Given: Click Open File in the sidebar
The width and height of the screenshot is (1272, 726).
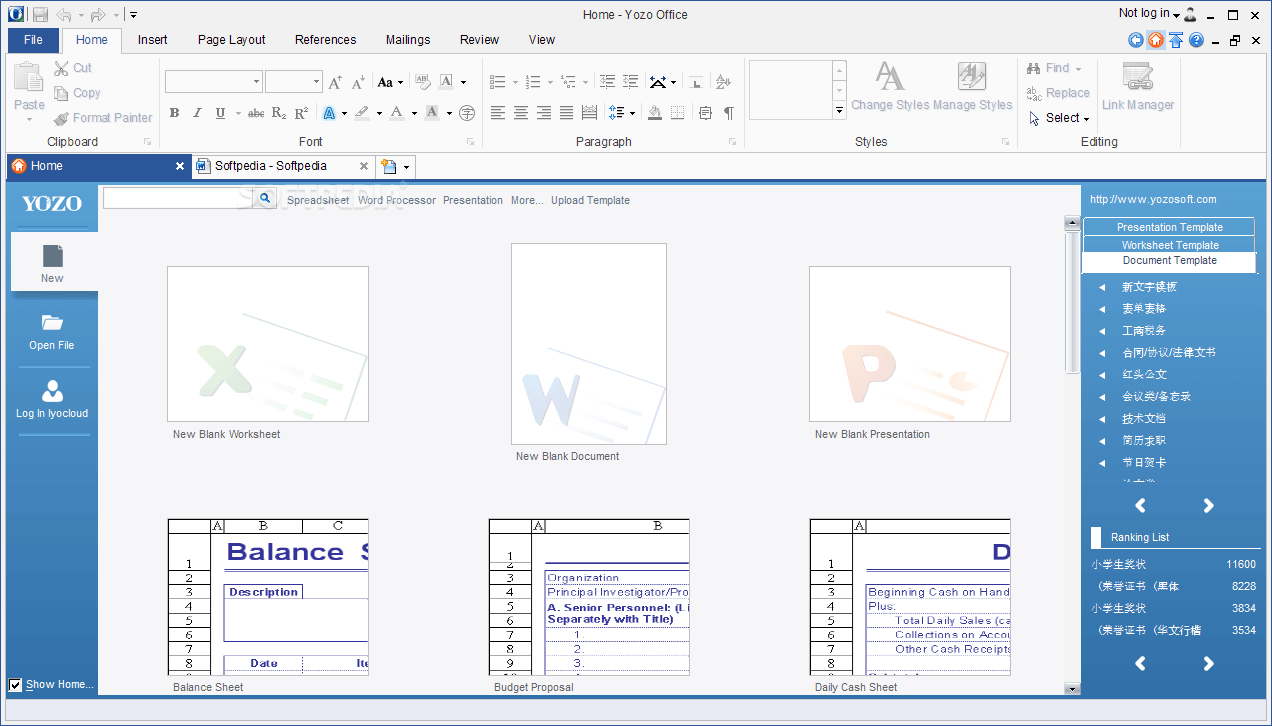Looking at the screenshot, I should 52,332.
